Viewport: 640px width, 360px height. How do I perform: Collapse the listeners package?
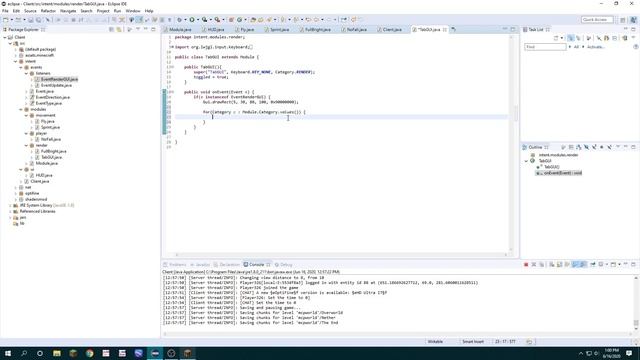point(27,73)
